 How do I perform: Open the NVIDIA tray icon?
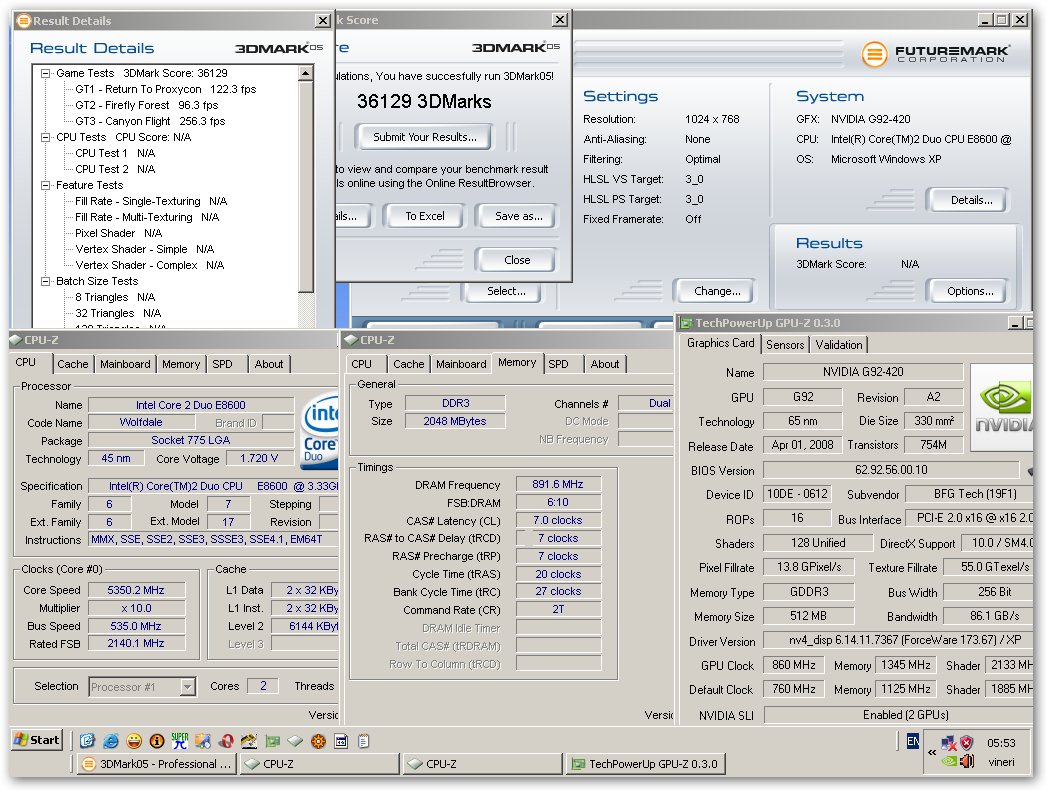[949, 761]
